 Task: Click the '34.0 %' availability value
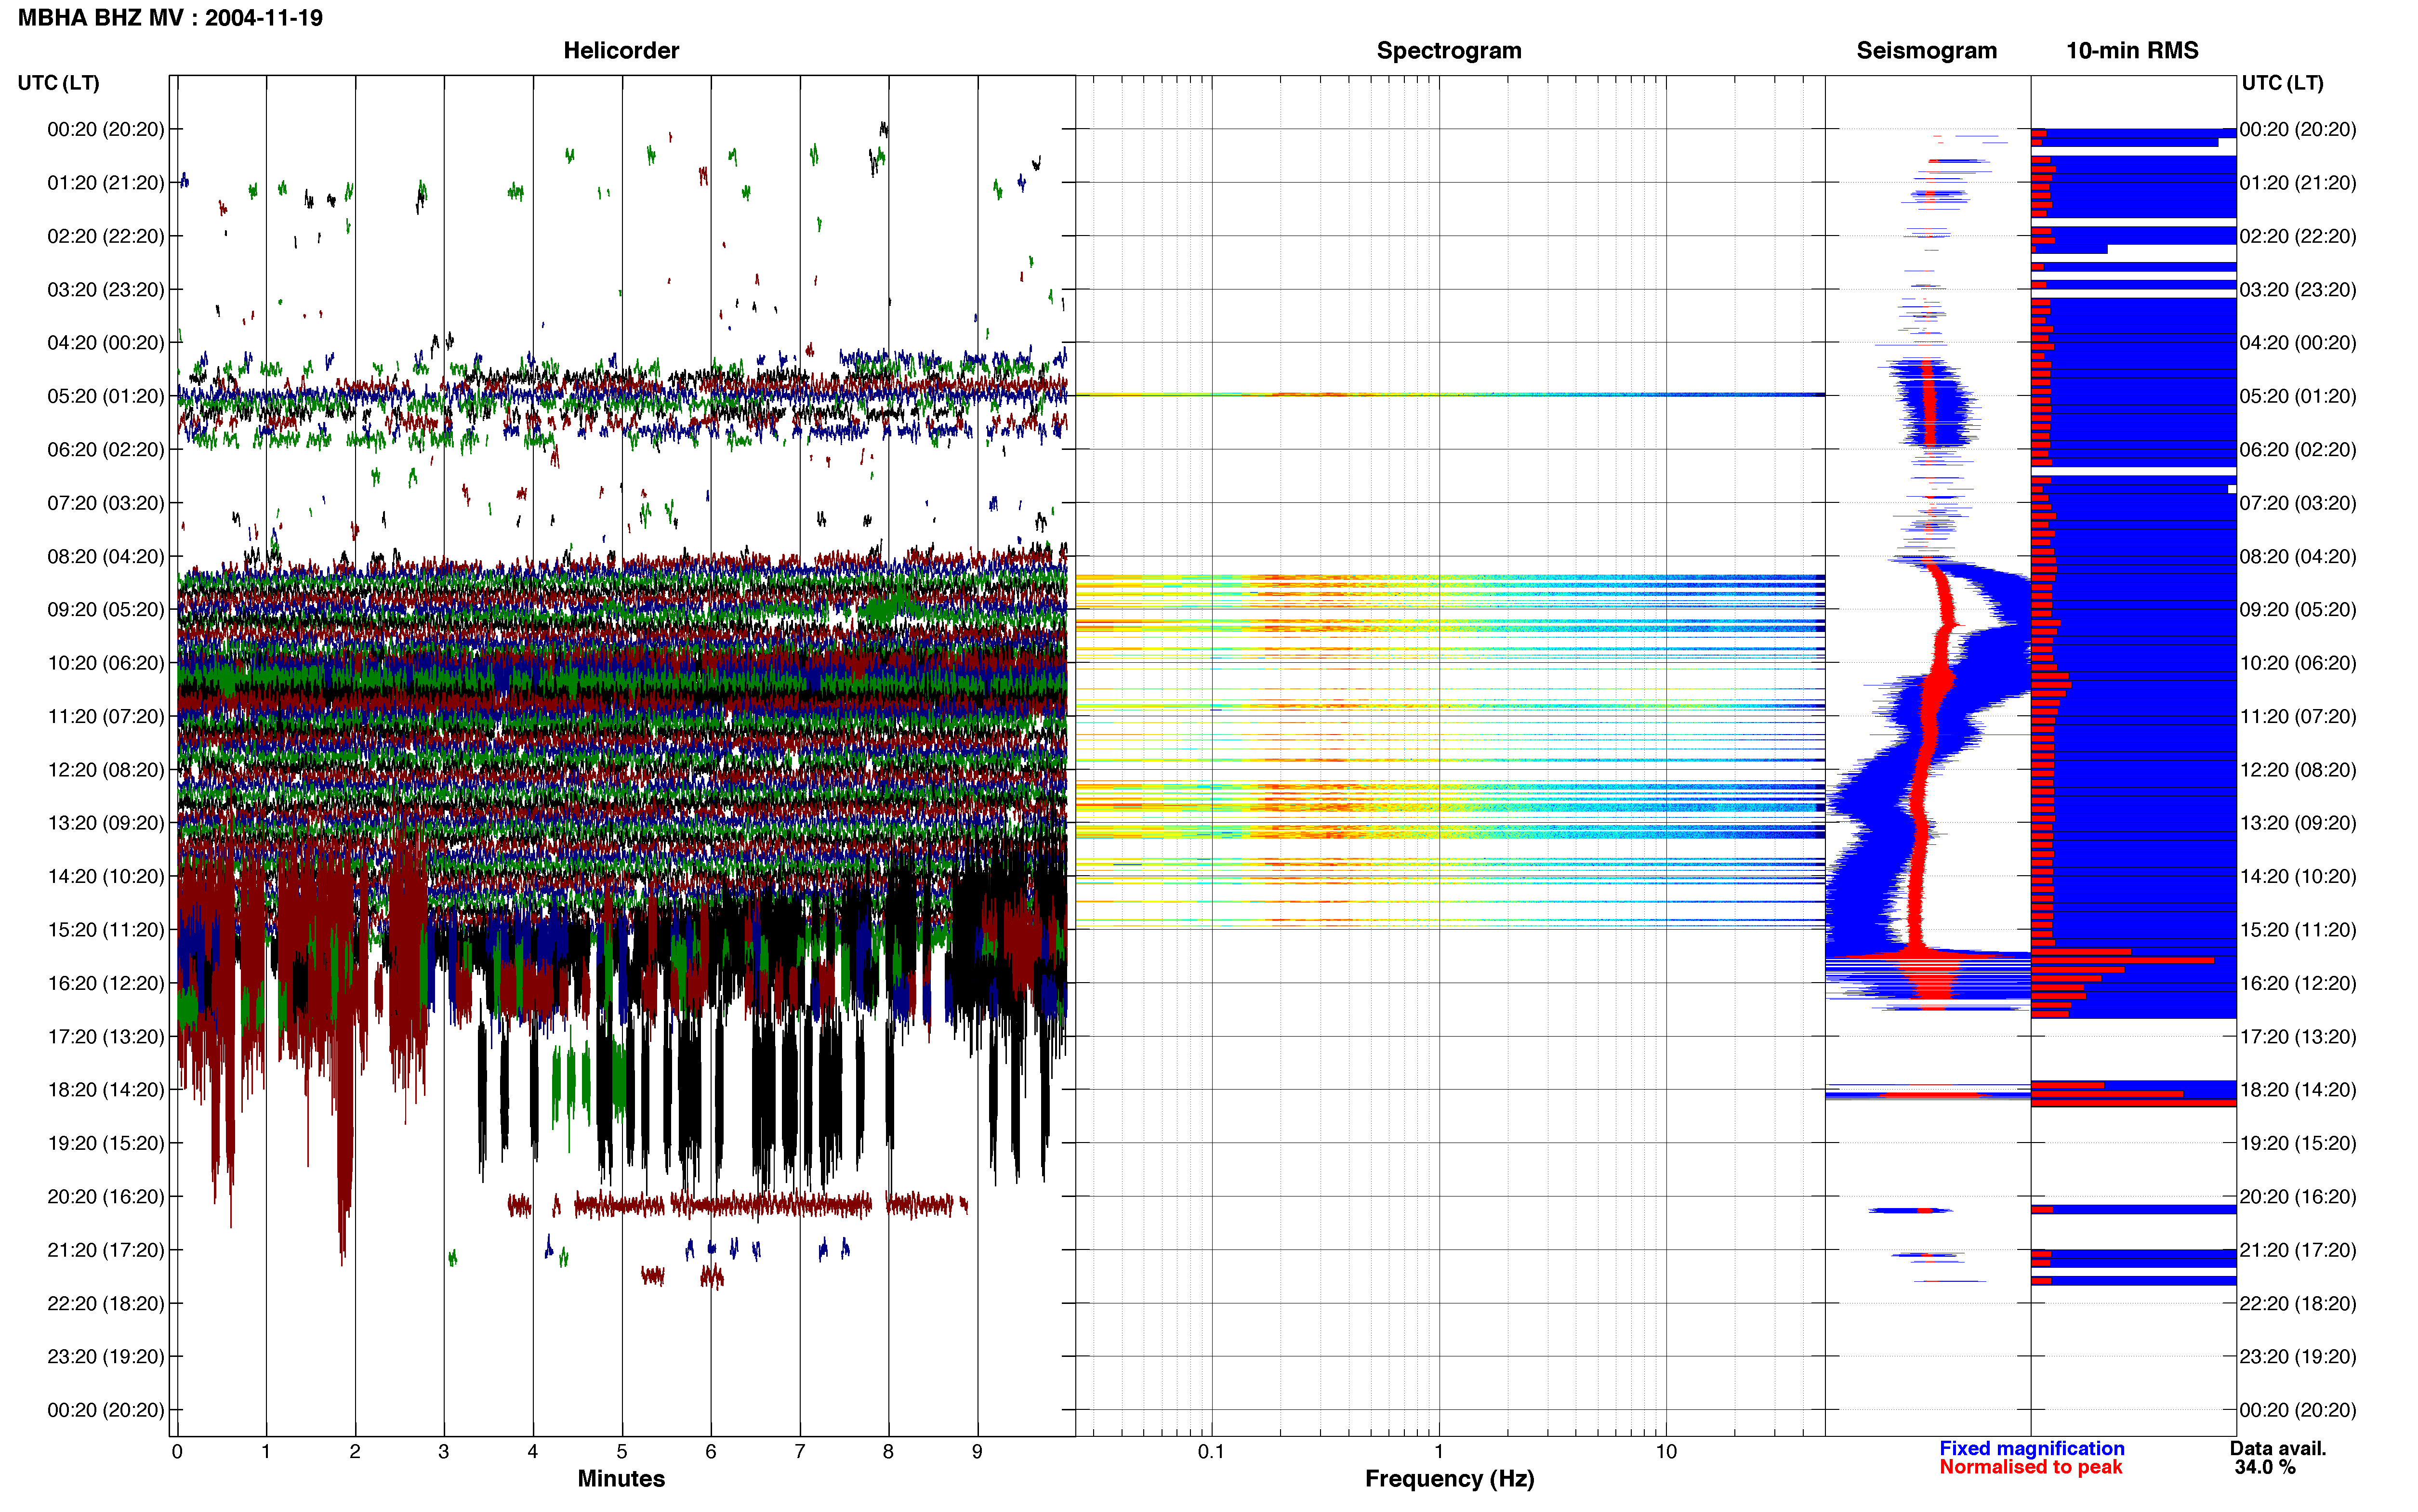(x=2265, y=1467)
